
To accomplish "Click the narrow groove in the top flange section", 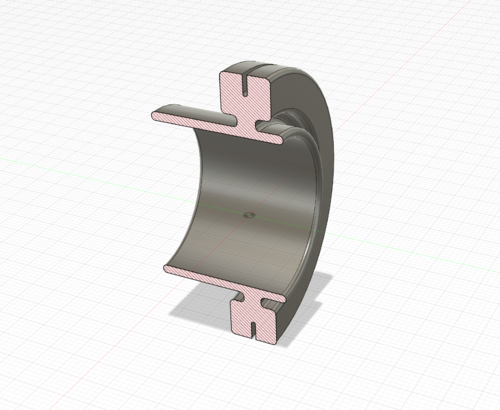I will [x=245, y=86].
